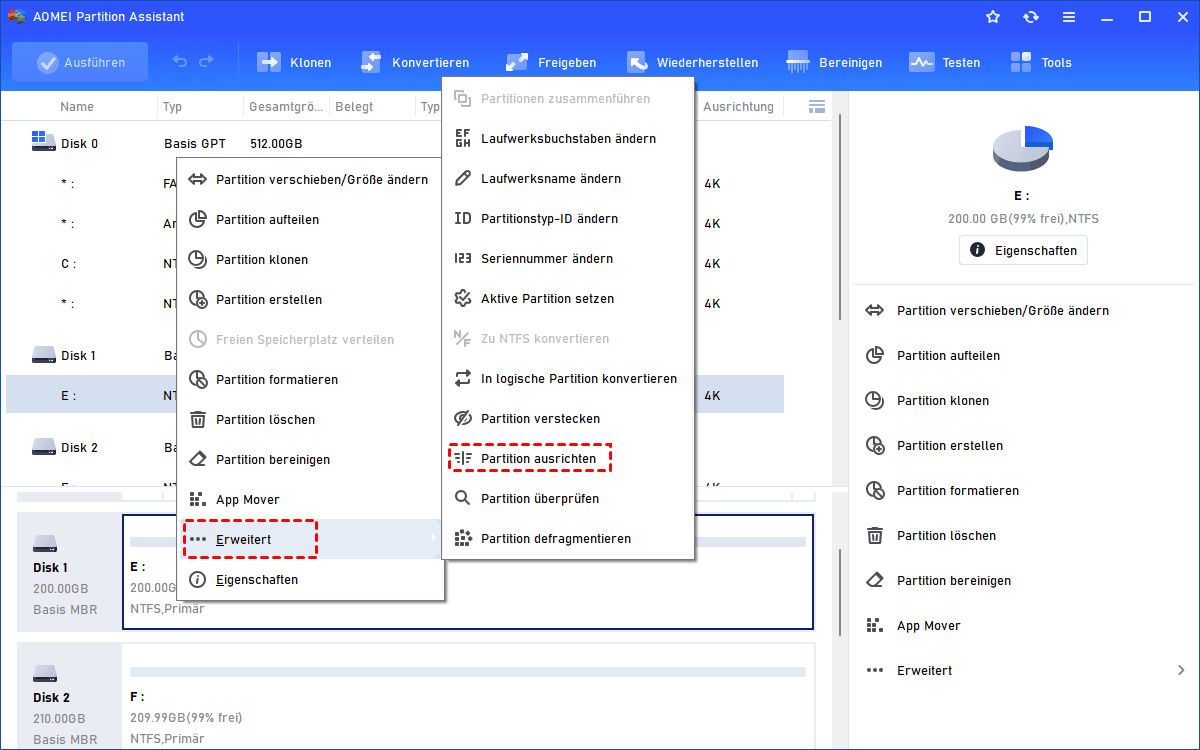Choose Partition aufteilen in context menu
Screen dimensions: 1200x750
click(x=310, y=220)
